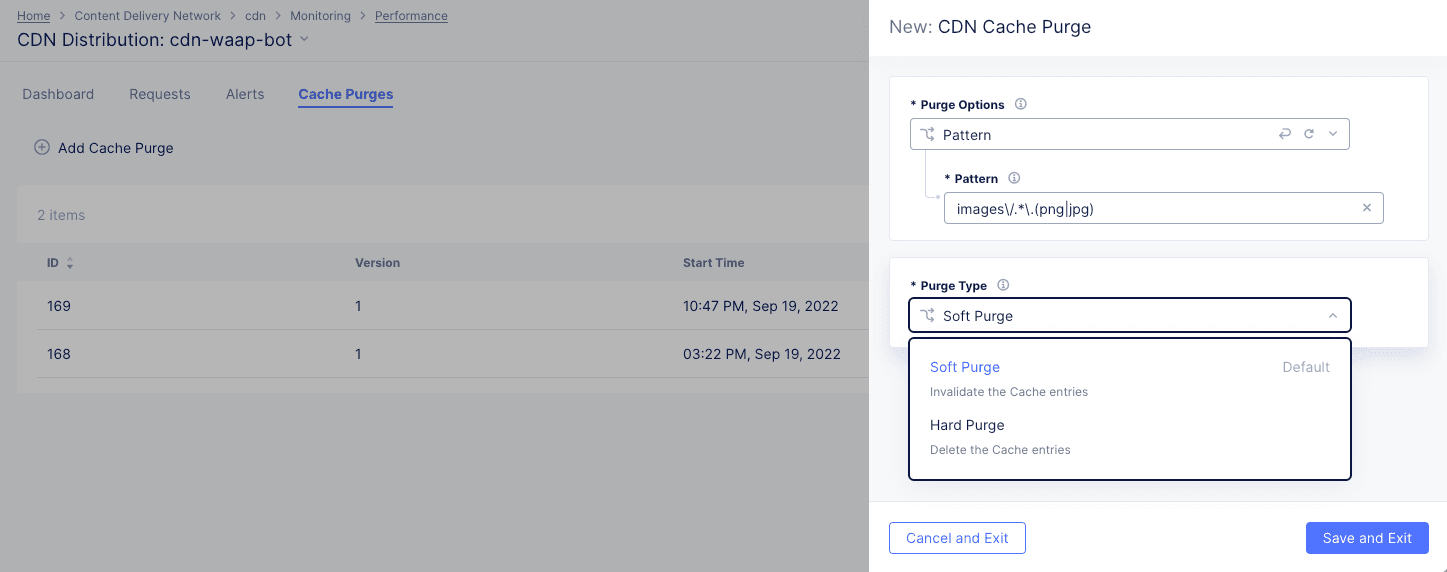Image resolution: width=1447 pixels, height=572 pixels.
Task: Choose Soft Purge from the list
Action: point(965,368)
